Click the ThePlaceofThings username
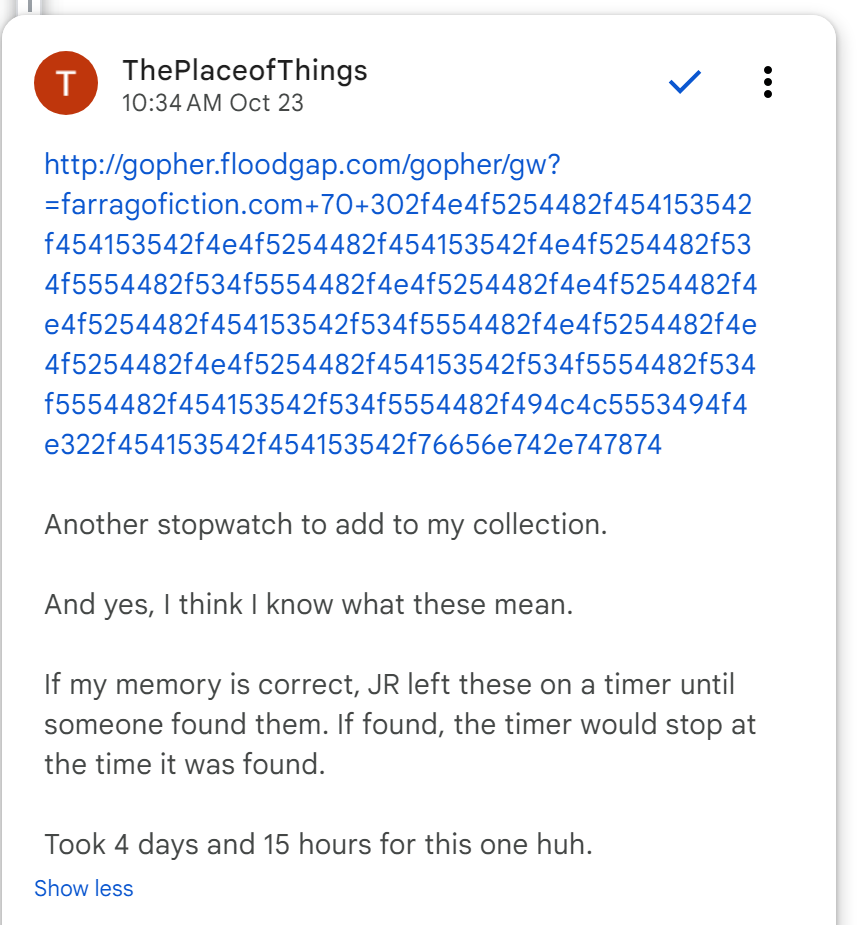 pos(245,71)
